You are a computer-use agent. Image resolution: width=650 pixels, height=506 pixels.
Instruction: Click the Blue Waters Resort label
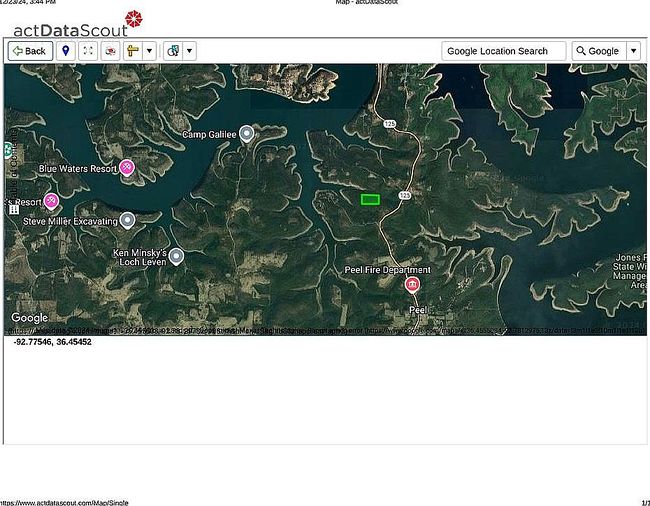78,169
